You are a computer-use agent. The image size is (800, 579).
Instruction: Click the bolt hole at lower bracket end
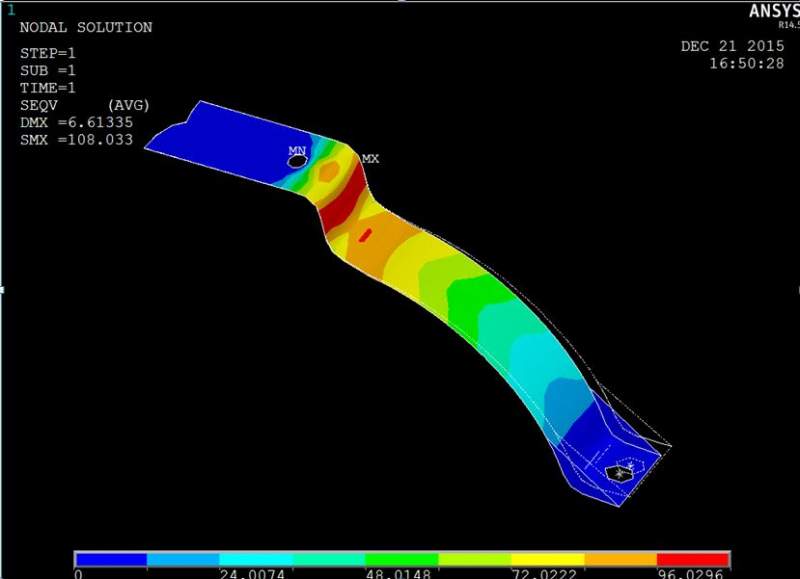(619, 473)
